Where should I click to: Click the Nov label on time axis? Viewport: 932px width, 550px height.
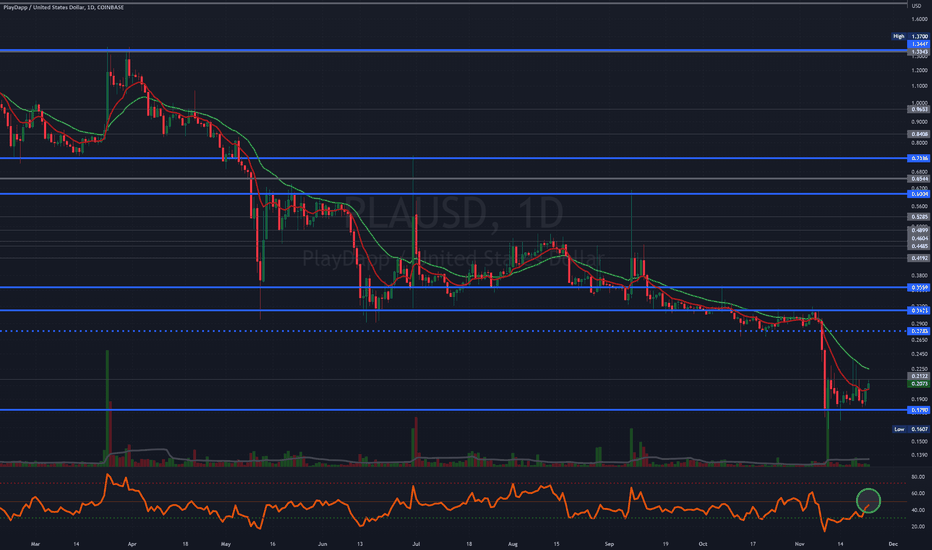pyautogui.click(x=799, y=543)
